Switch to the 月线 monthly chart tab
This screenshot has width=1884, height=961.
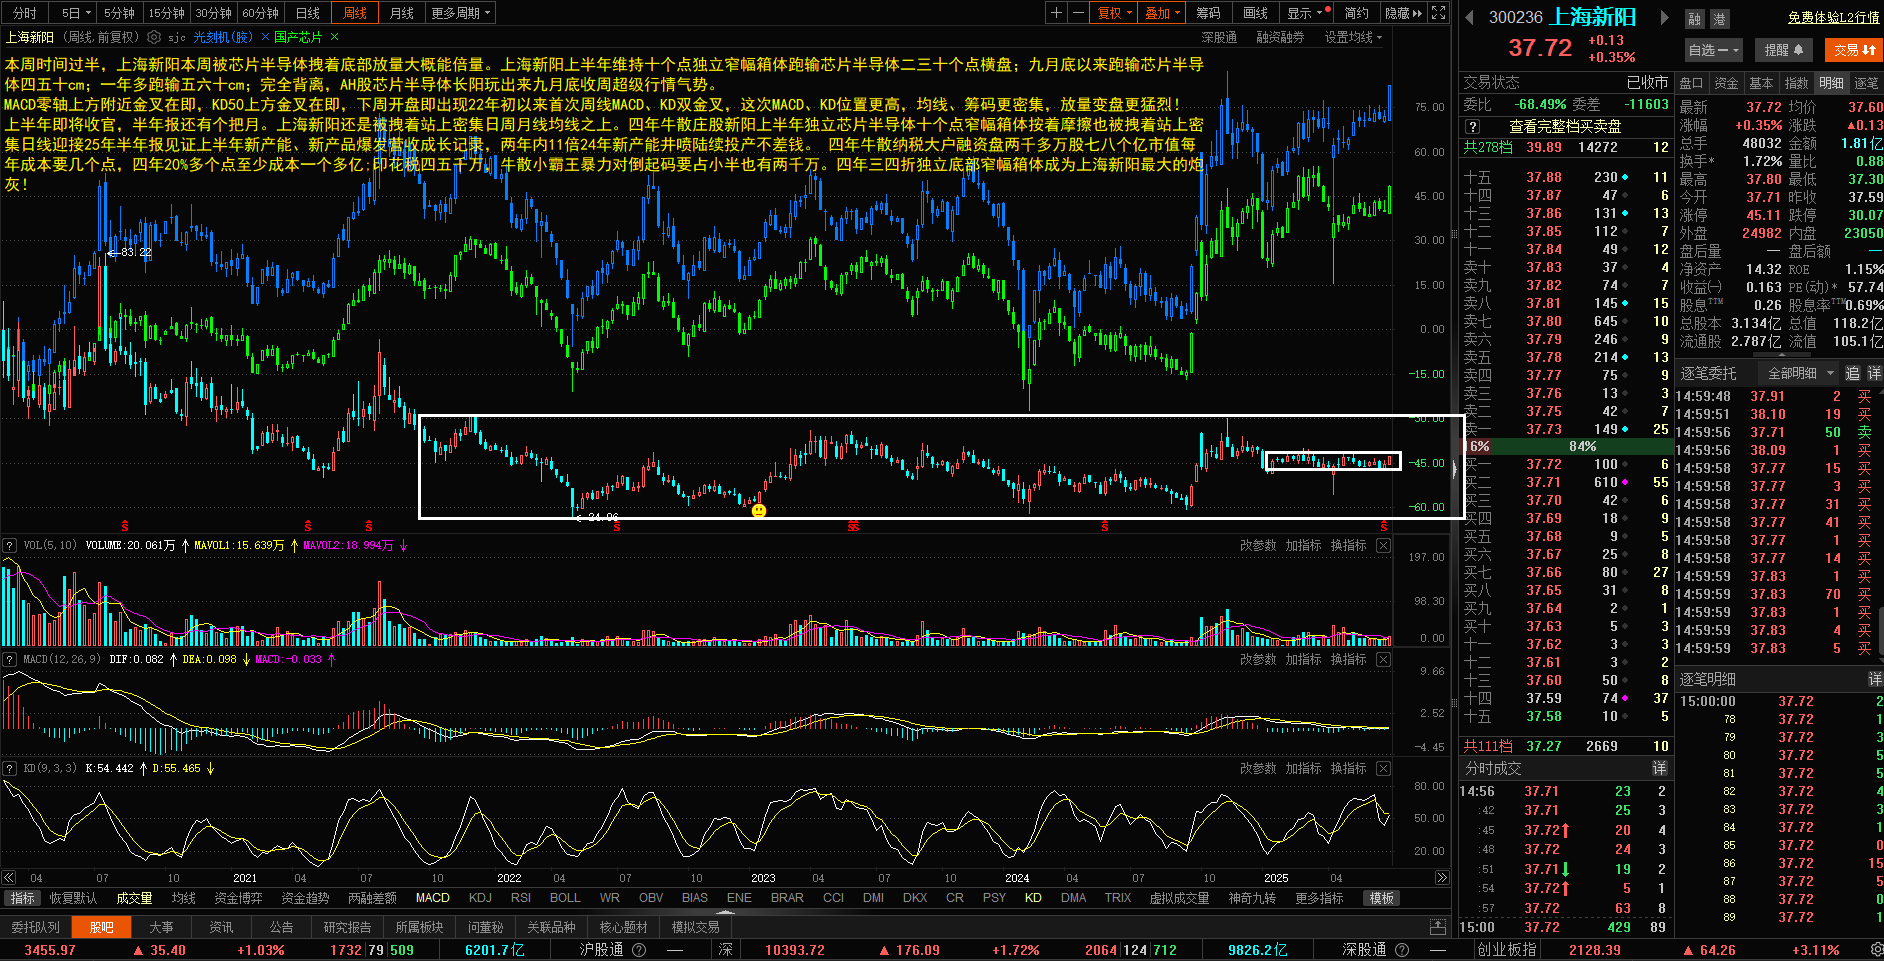[x=402, y=13]
